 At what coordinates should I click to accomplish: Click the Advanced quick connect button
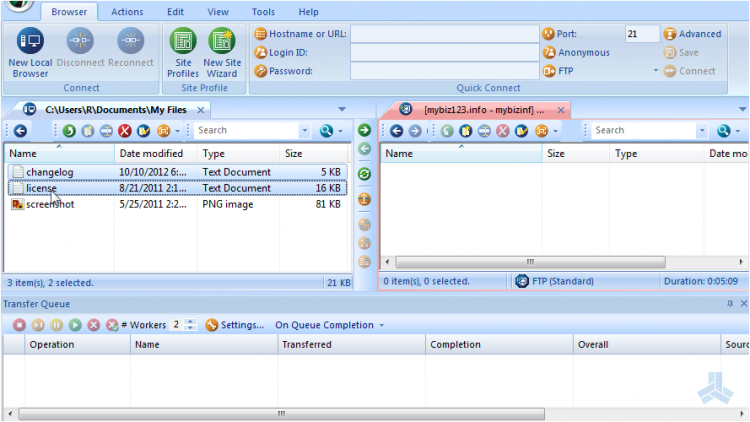click(x=692, y=34)
